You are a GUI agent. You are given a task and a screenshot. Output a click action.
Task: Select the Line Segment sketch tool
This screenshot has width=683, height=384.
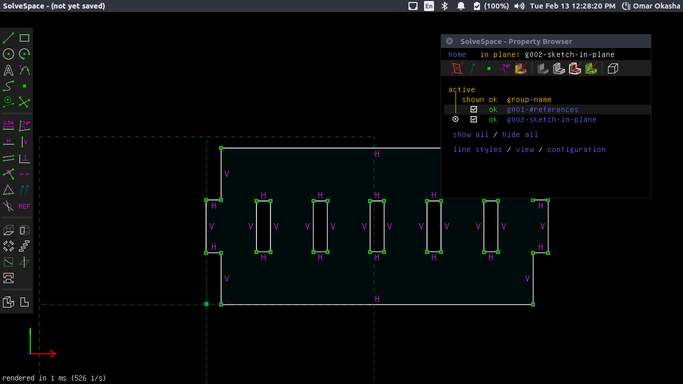pyautogui.click(x=8, y=38)
